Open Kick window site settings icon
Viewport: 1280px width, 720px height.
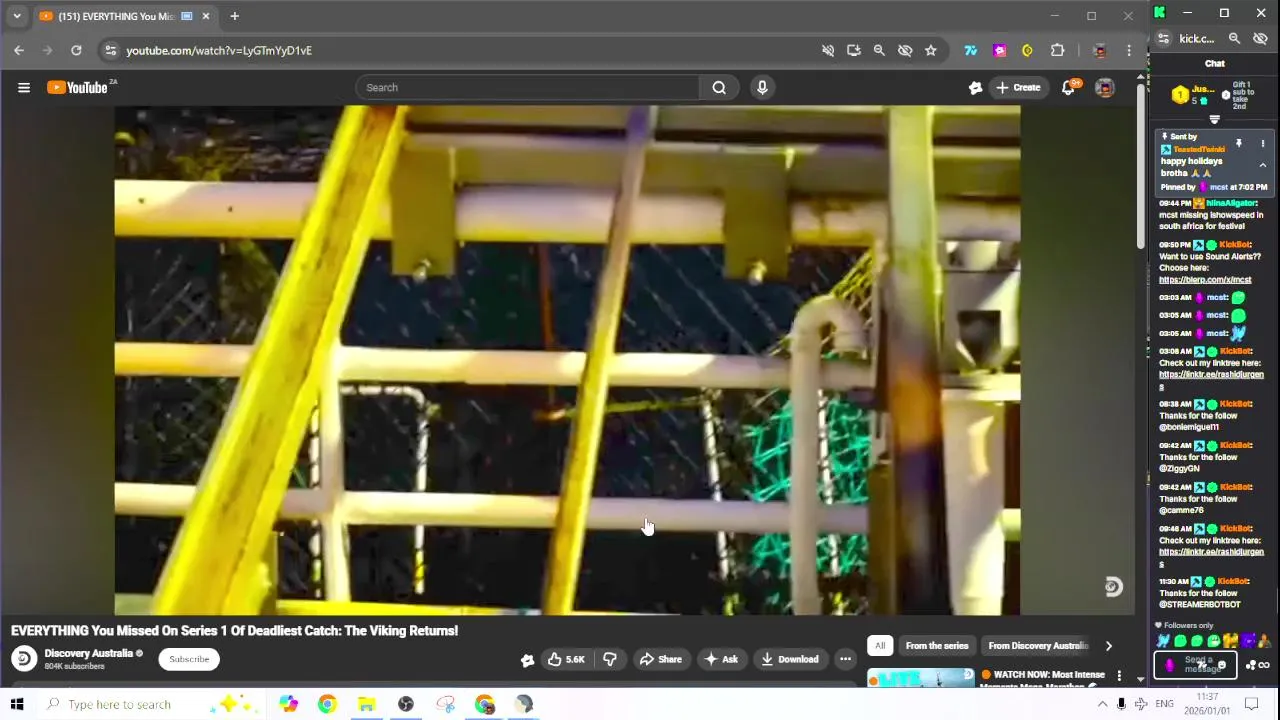1163,39
